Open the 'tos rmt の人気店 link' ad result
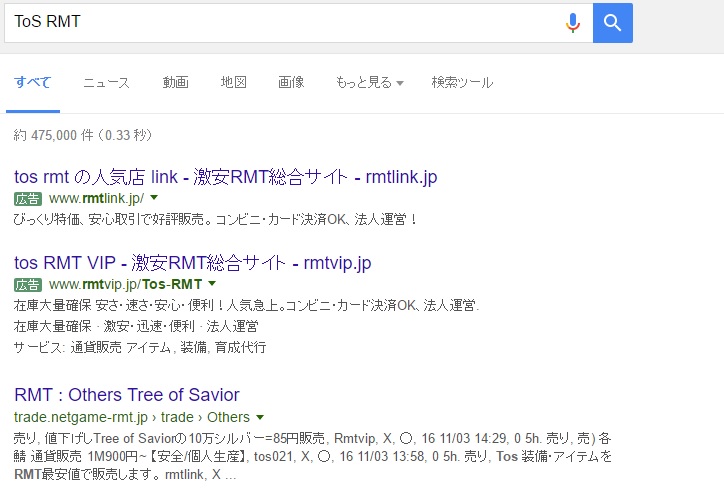 click(226, 176)
